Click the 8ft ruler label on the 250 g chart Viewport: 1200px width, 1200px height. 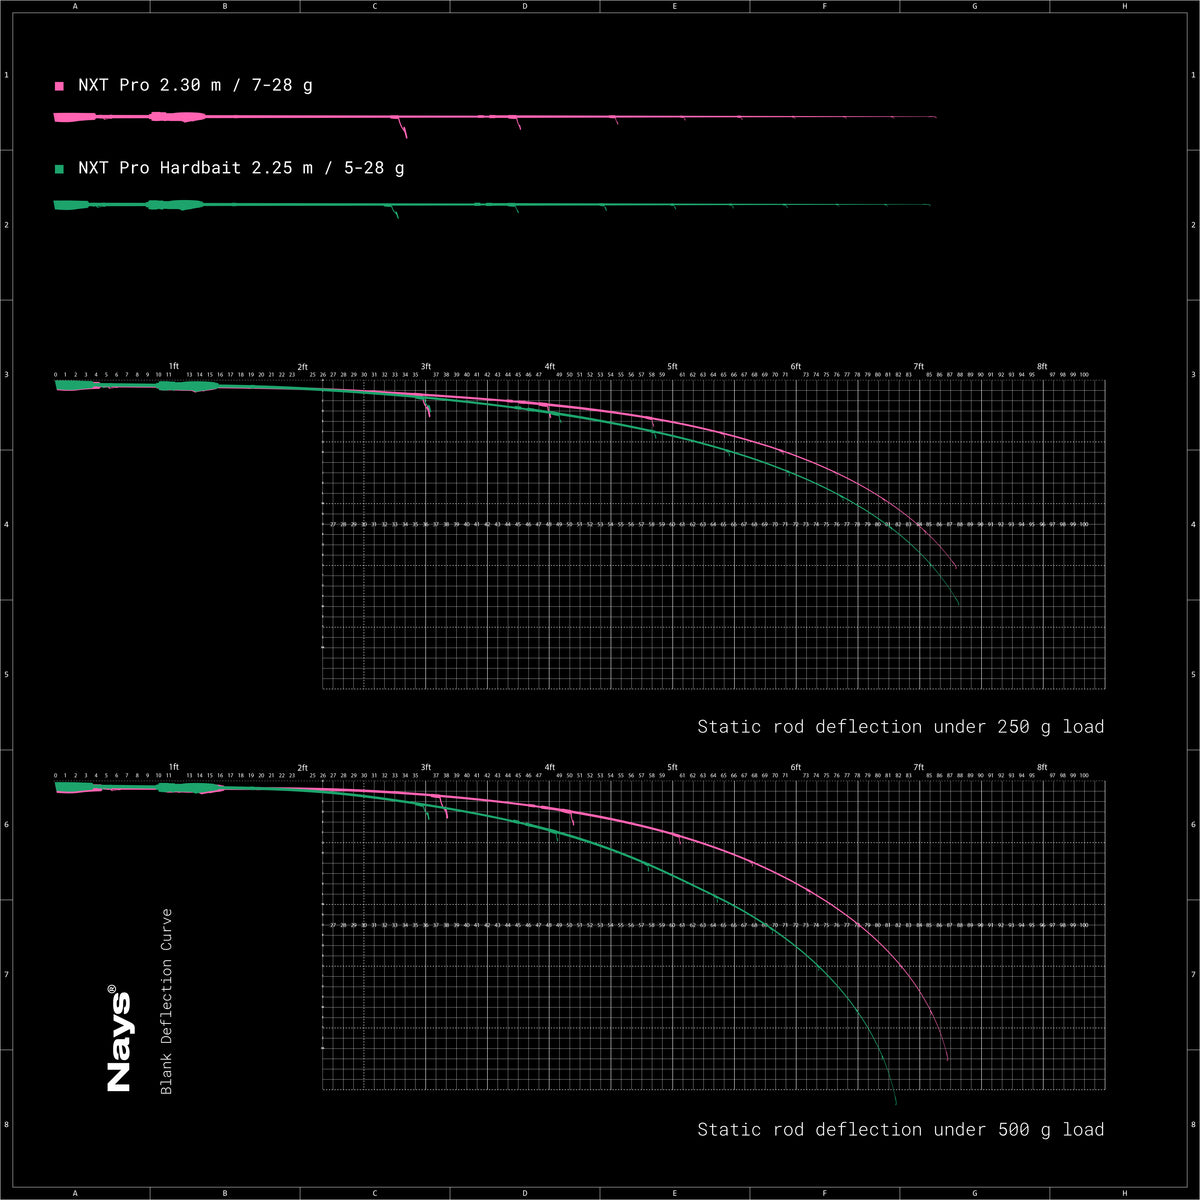pos(1042,367)
